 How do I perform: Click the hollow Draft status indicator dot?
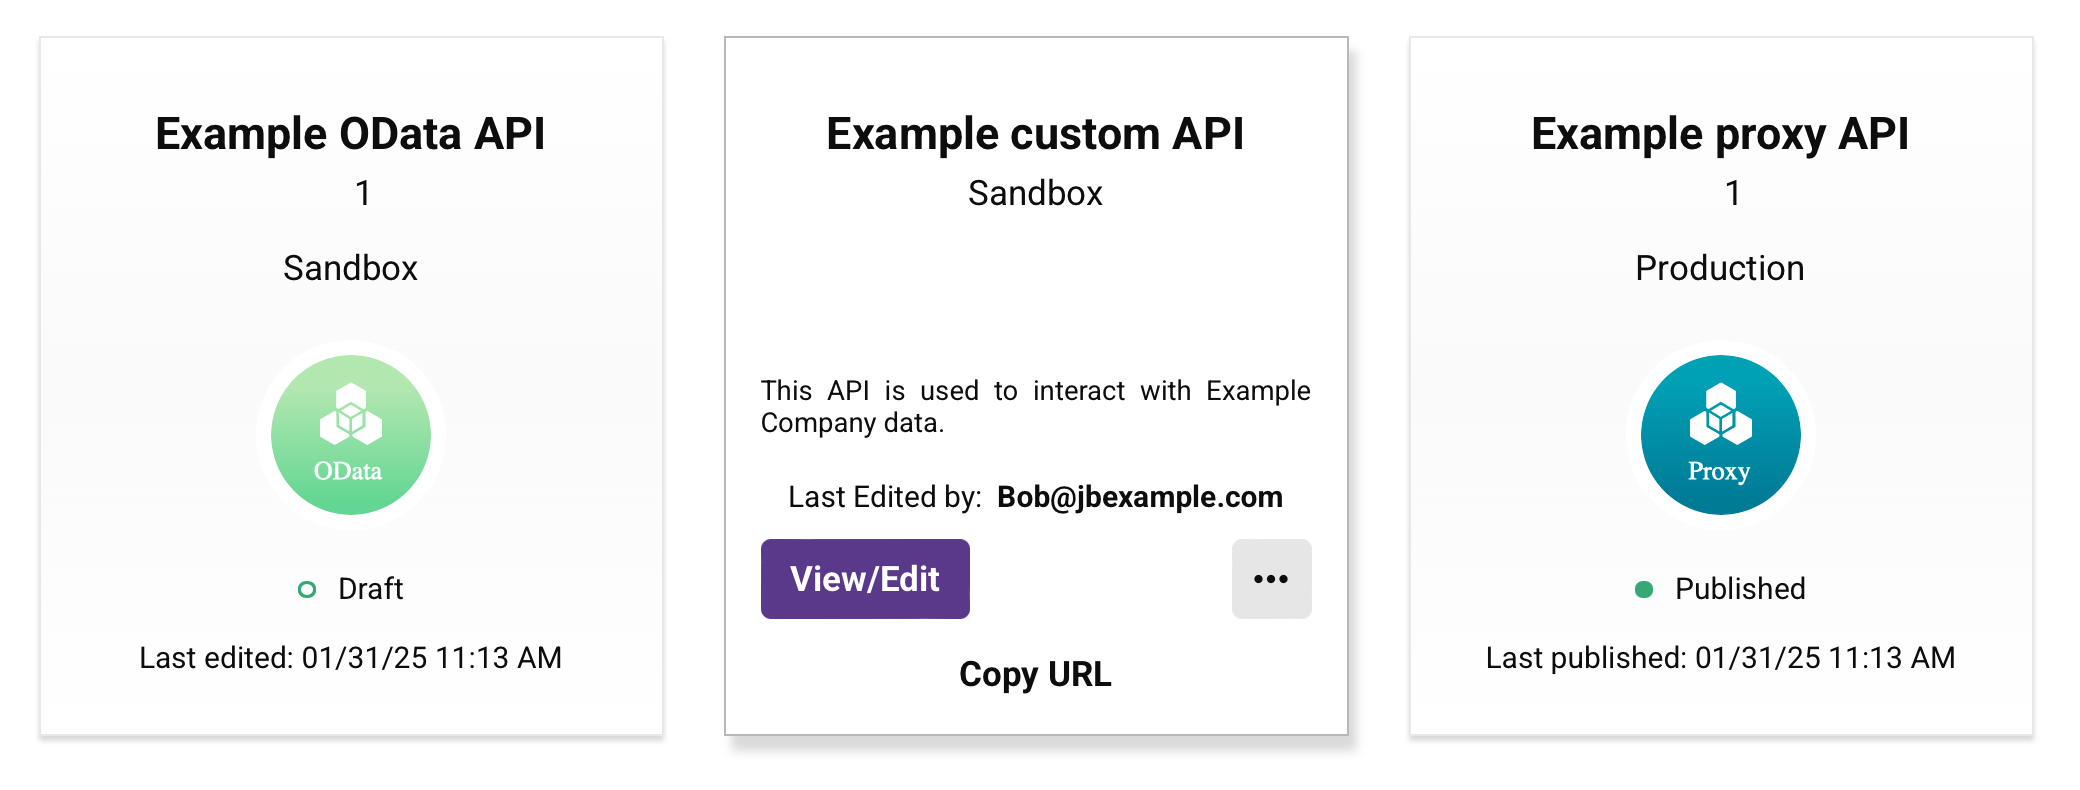(307, 590)
